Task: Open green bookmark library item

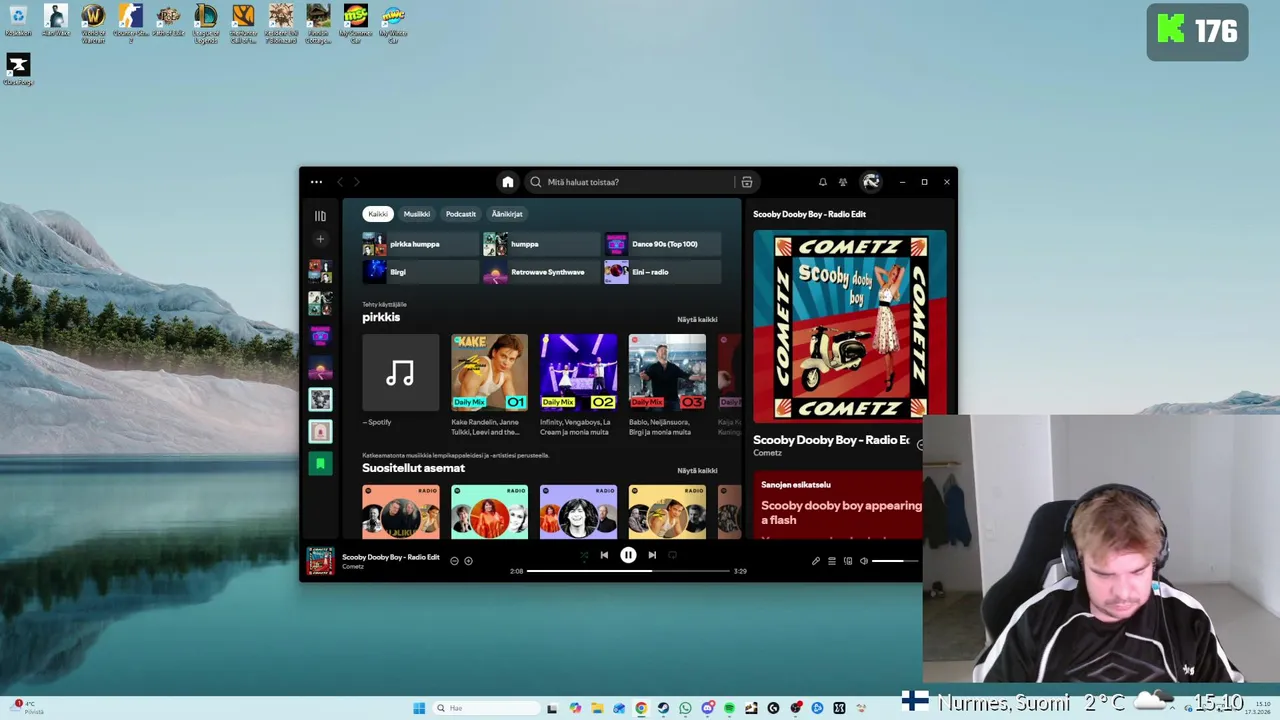Action: pyautogui.click(x=320, y=463)
